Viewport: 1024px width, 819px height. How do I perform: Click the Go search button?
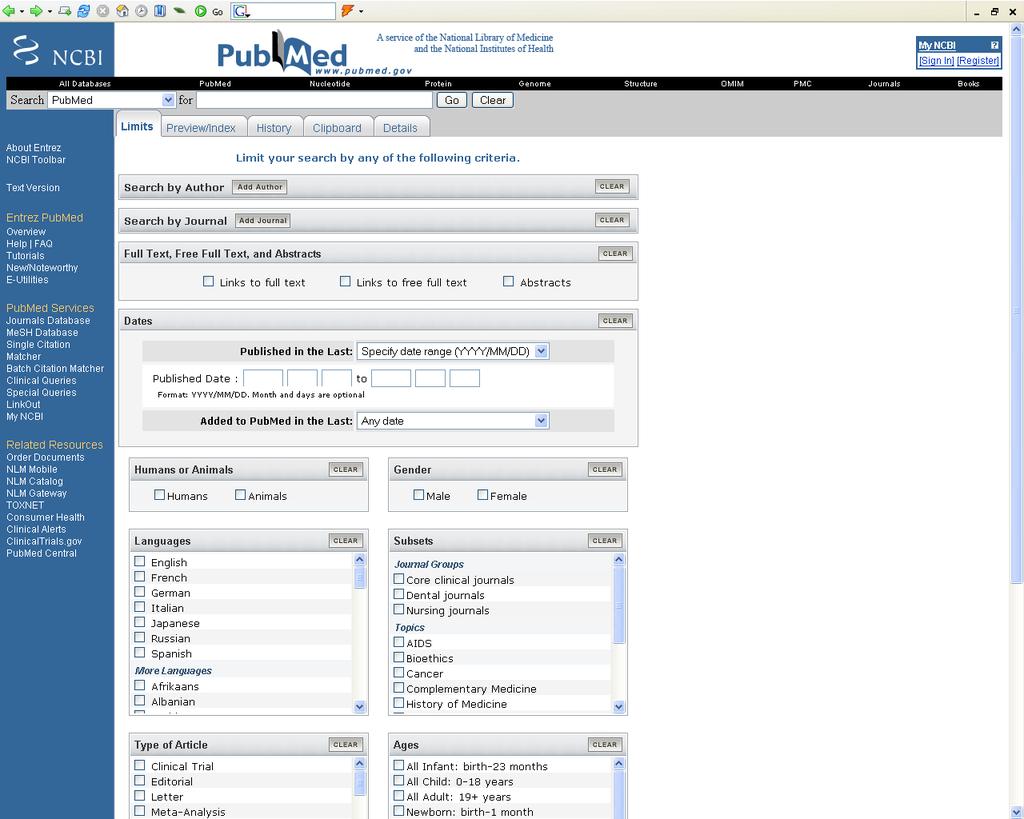[452, 100]
